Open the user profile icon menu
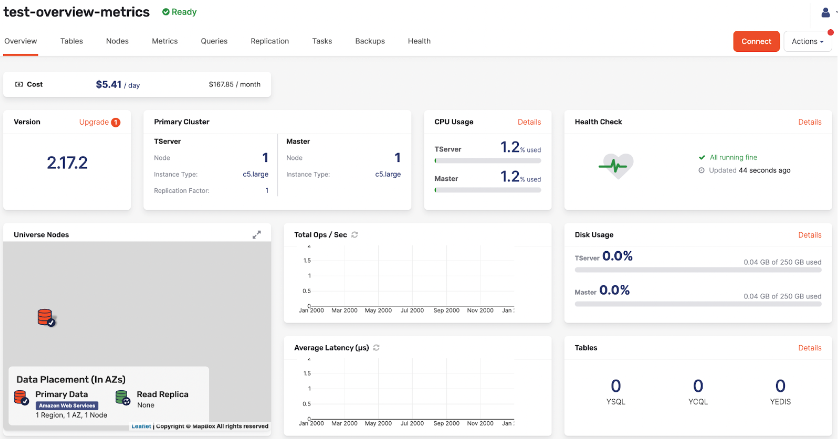This screenshot has height=439, width=840. pos(825,13)
